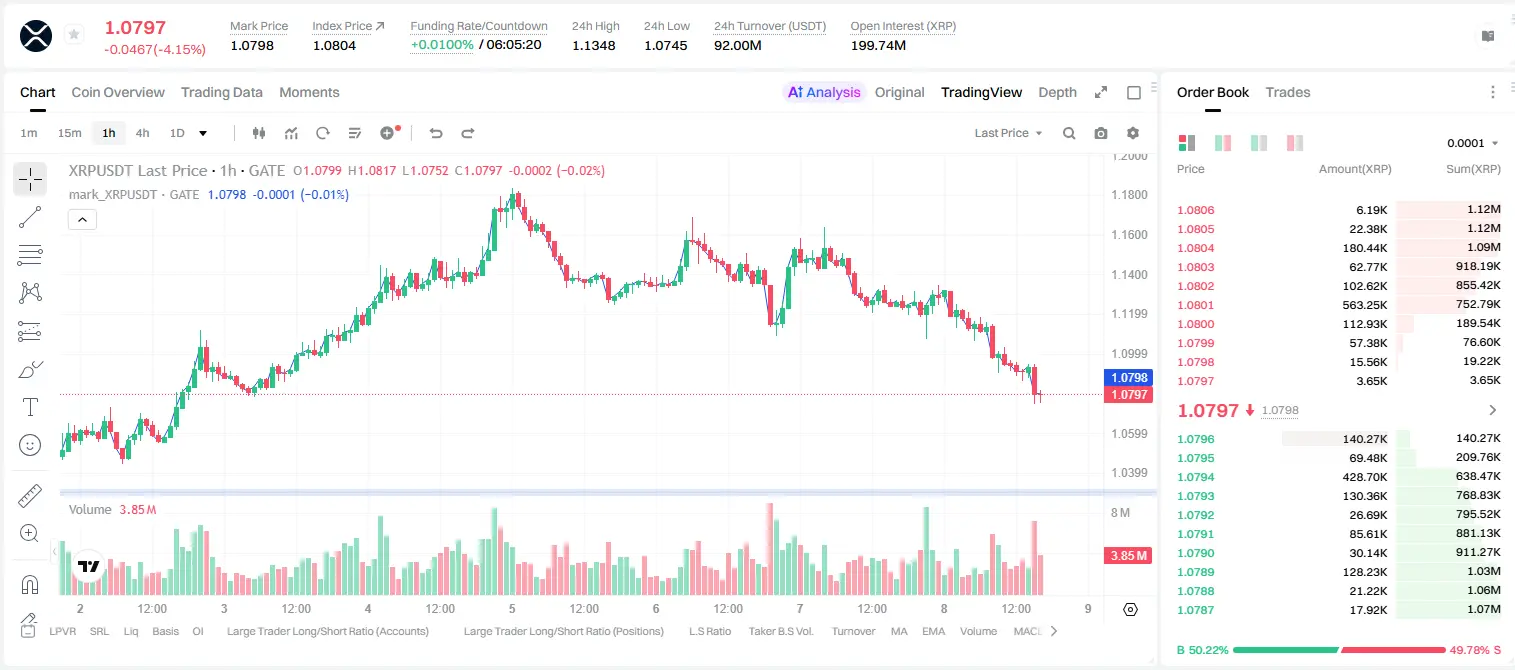
Task: Open the emoji sticker tool
Action: tap(30, 445)
